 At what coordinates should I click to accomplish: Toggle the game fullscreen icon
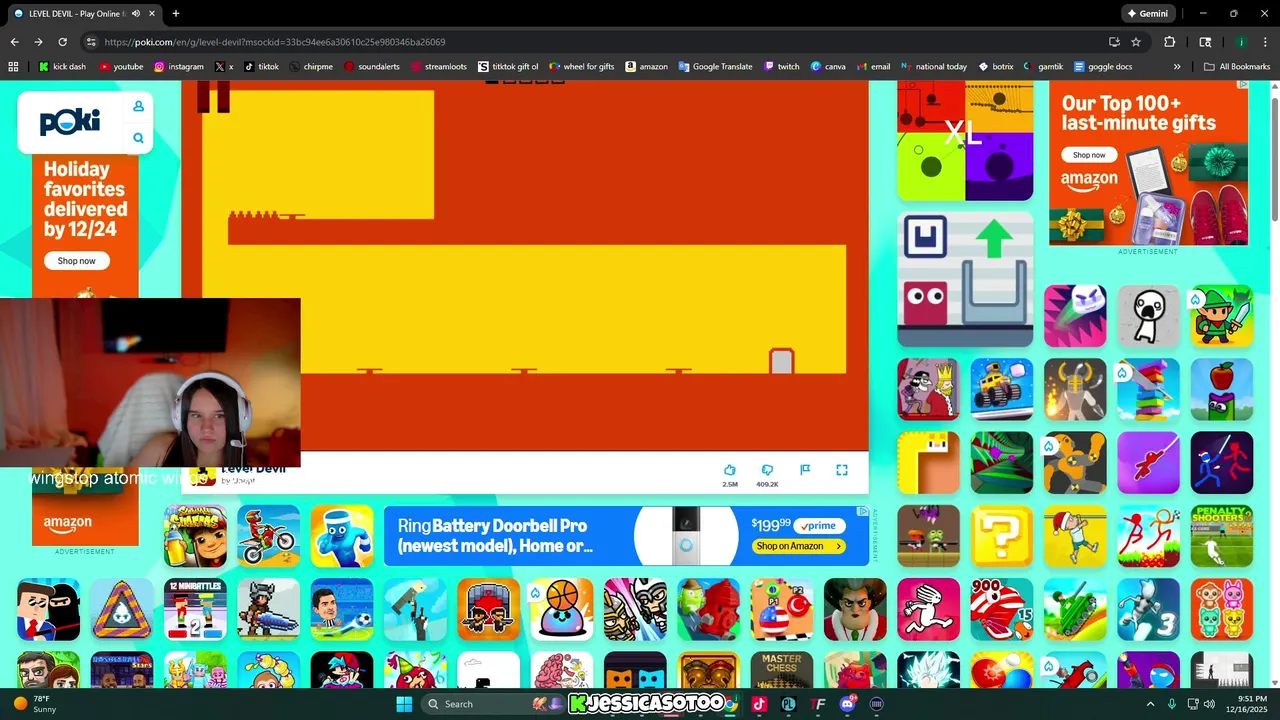click(842, 470)
